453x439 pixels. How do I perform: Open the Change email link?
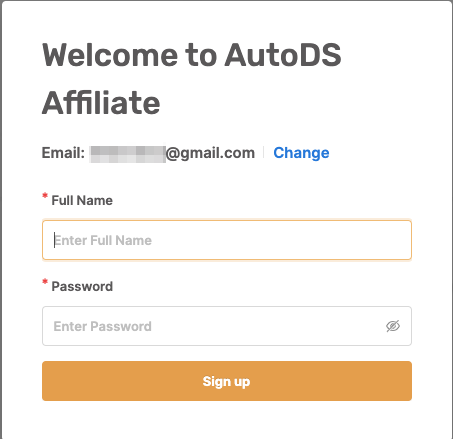point(301,153)
